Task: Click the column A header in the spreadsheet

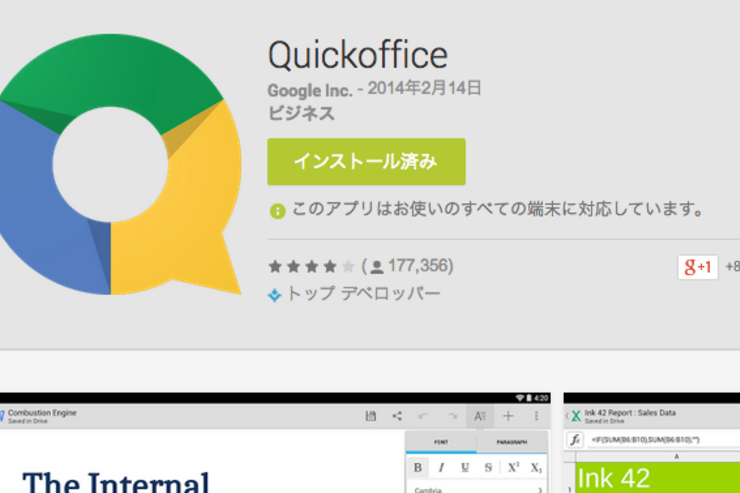Action: pyautogui.click(x=676, y=456)
